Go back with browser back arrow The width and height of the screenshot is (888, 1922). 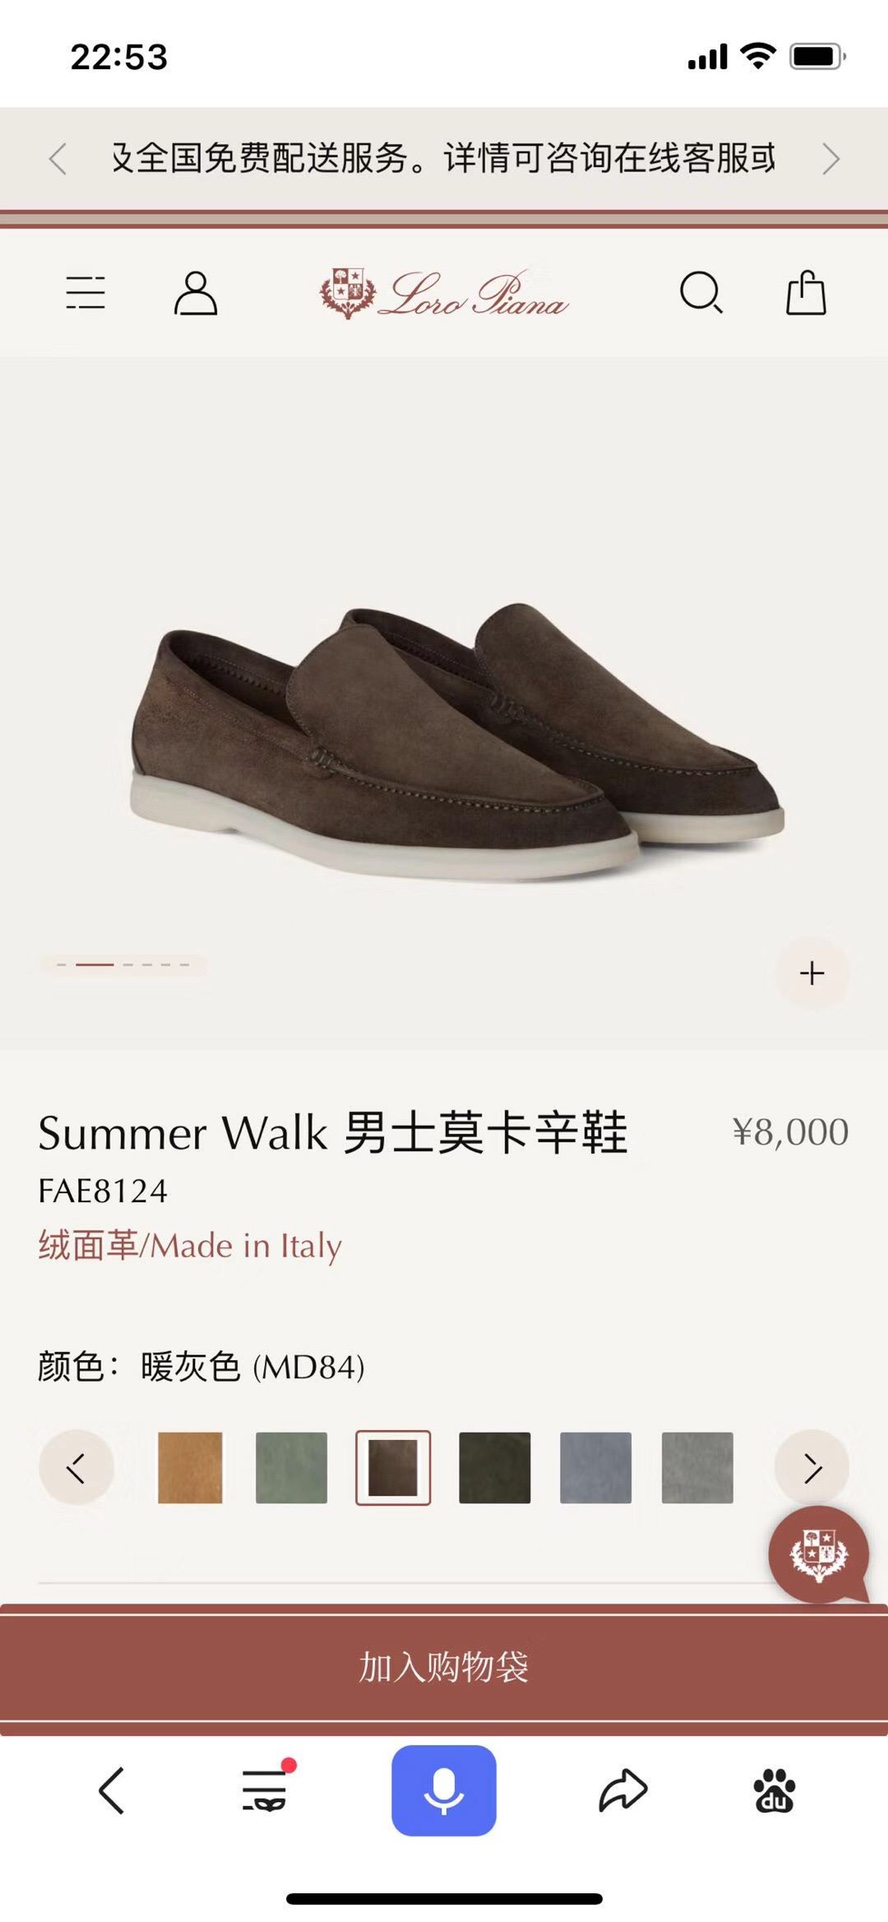(111, 1790)
